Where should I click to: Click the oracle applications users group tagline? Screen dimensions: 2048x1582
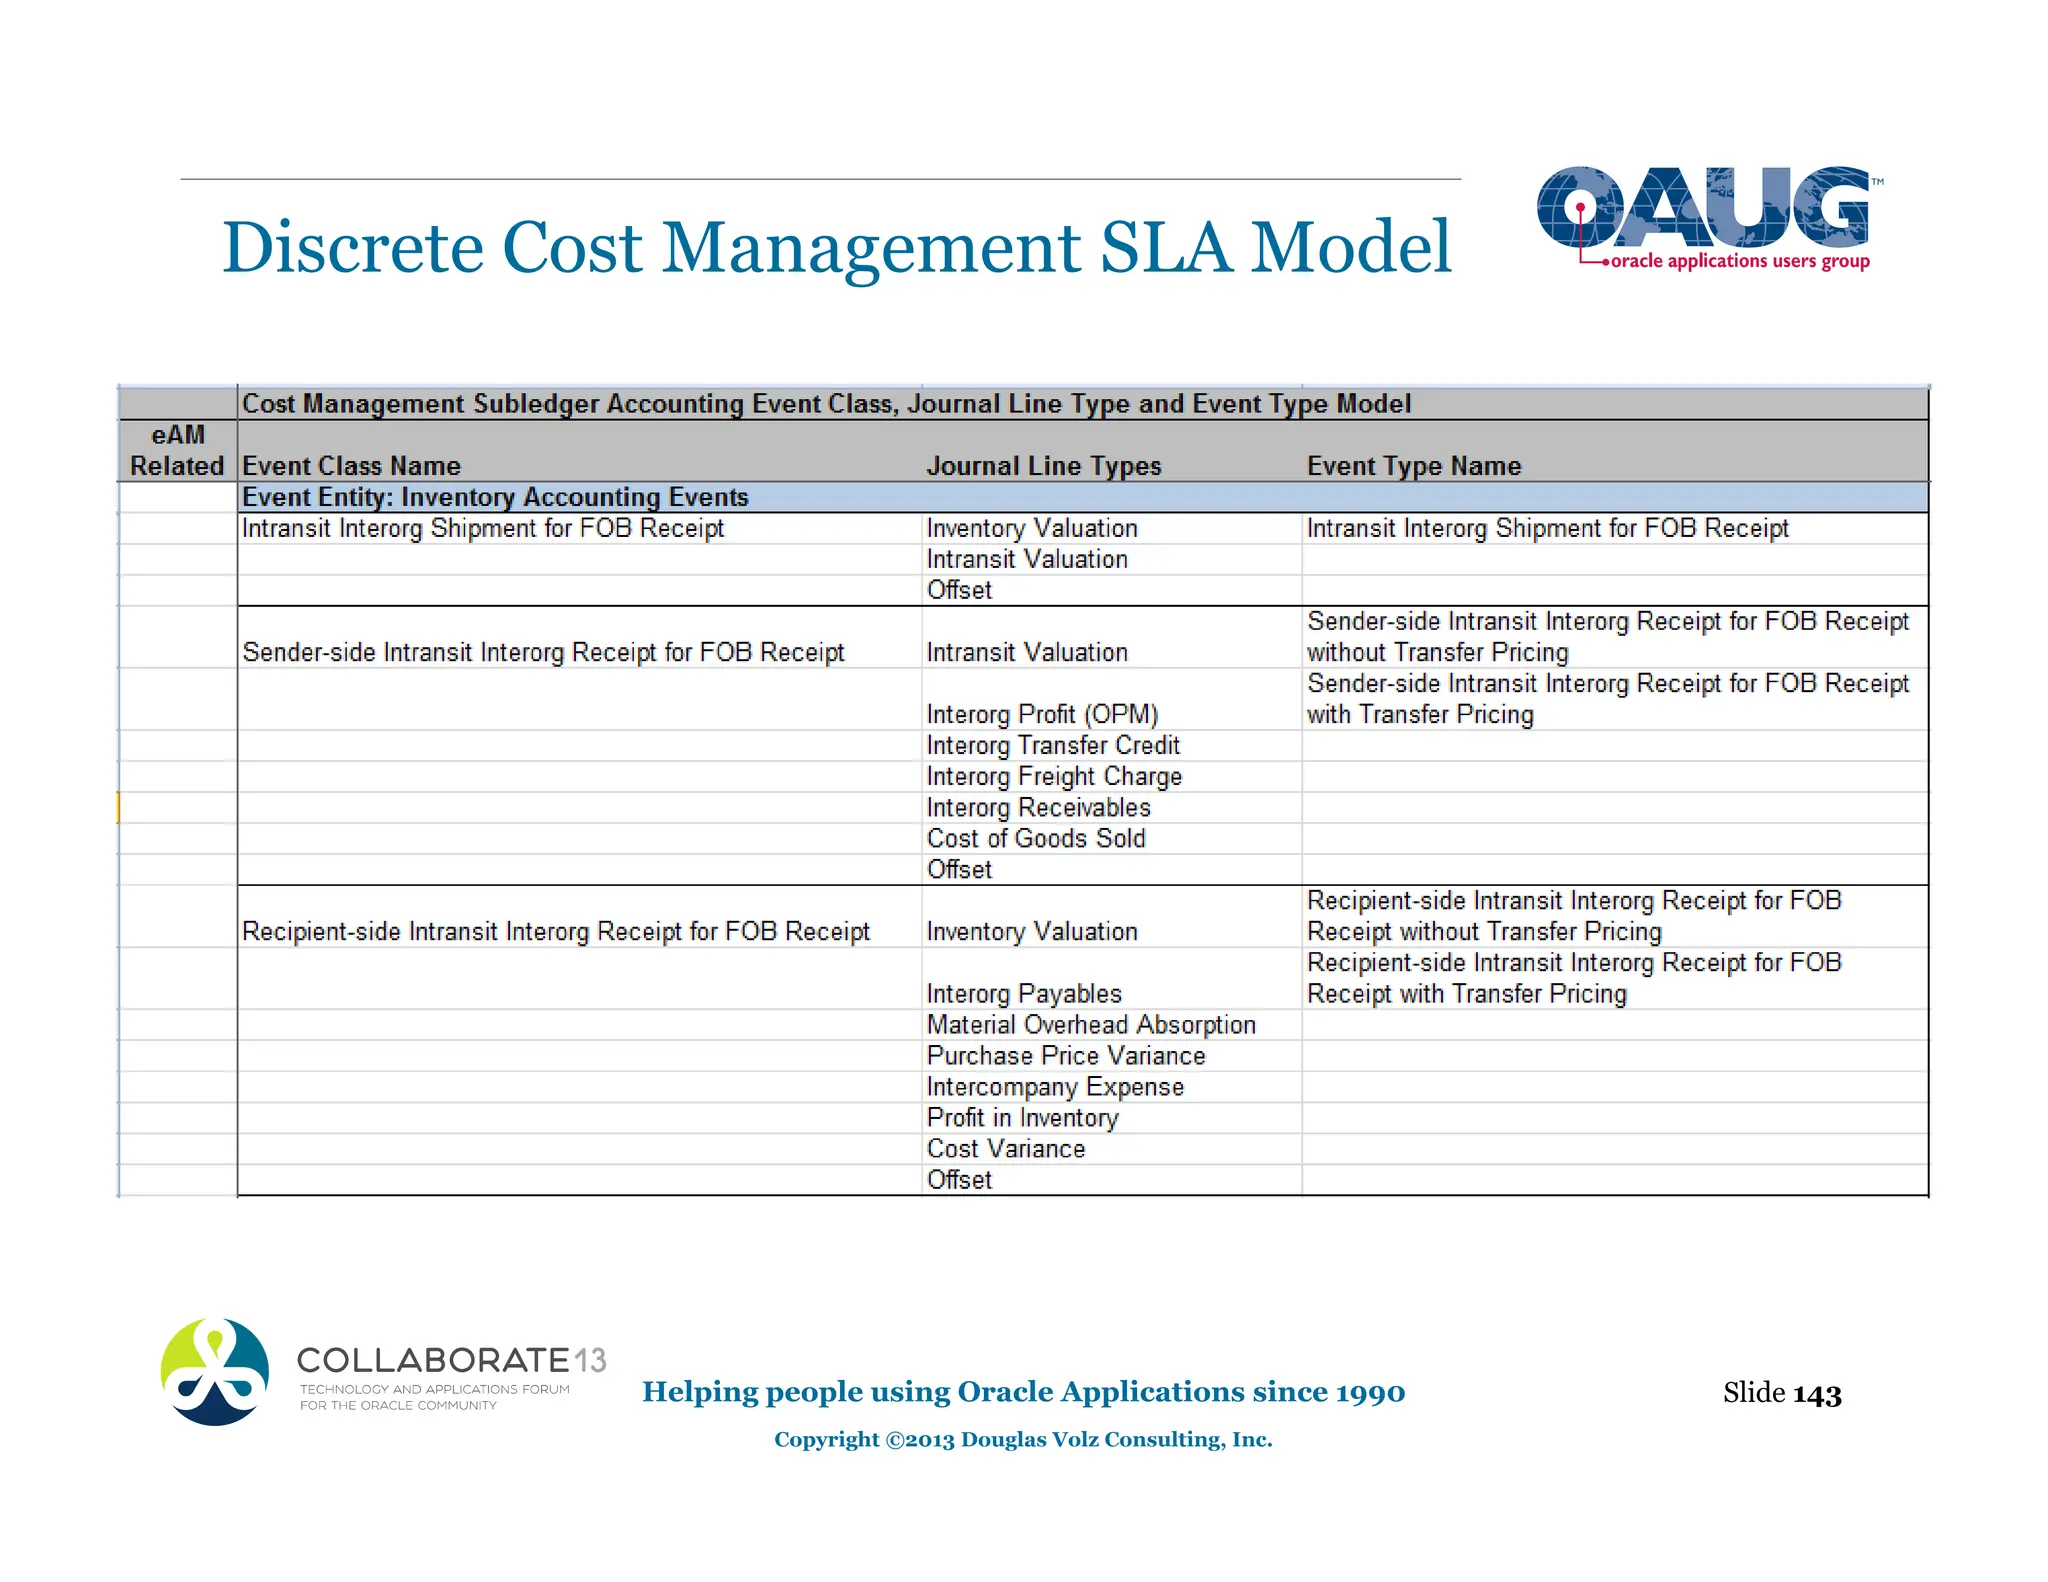[1740, 261]
